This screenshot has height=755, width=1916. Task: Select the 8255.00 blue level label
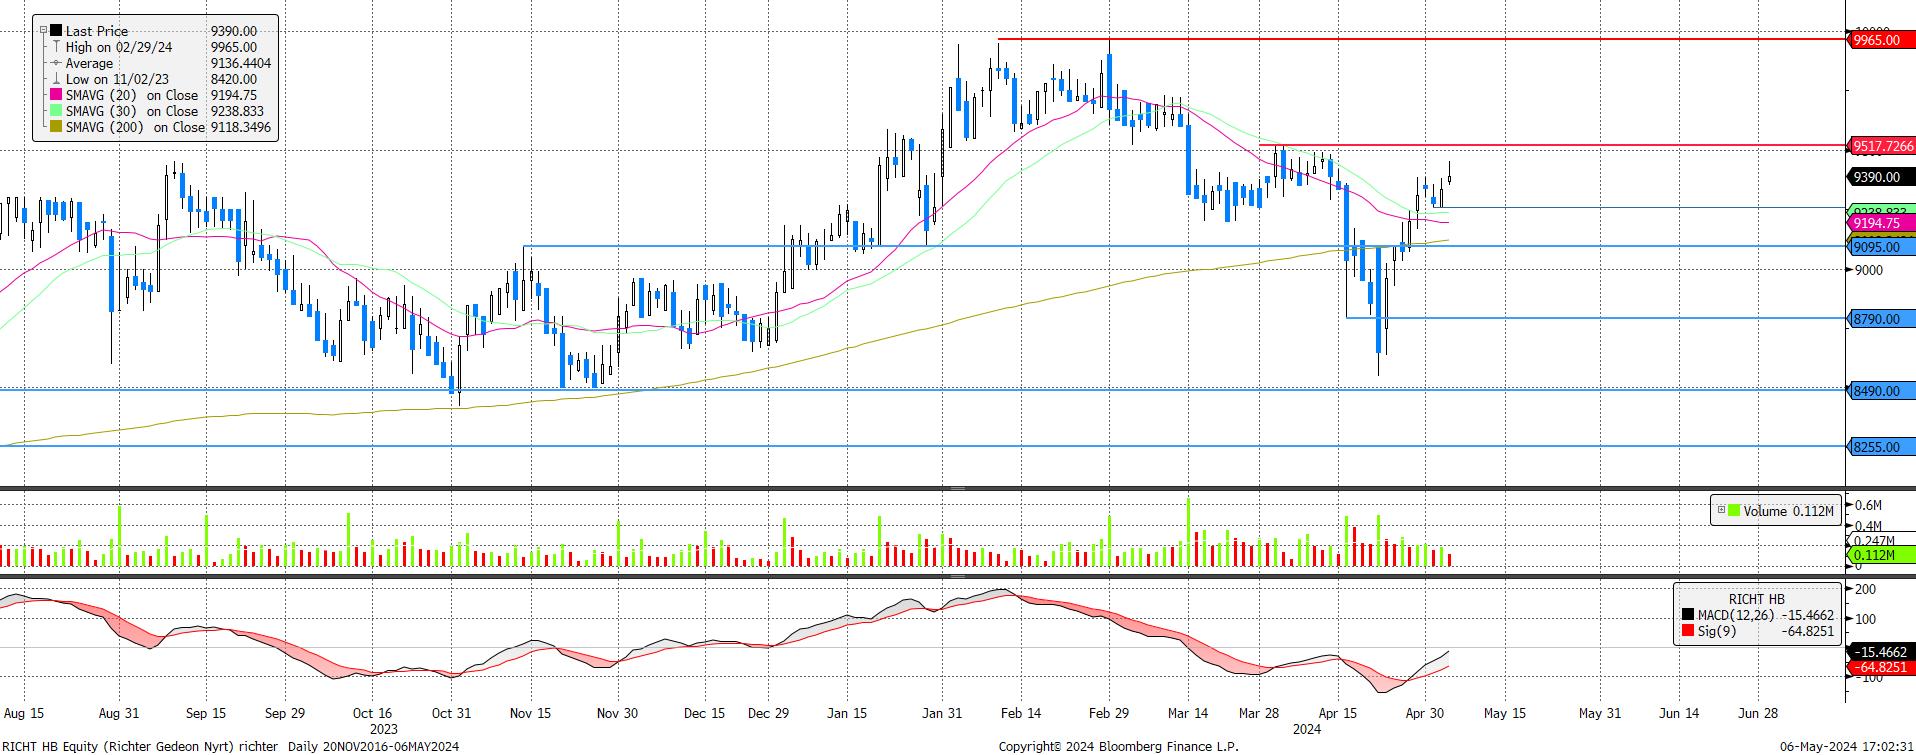point(1876,447)
